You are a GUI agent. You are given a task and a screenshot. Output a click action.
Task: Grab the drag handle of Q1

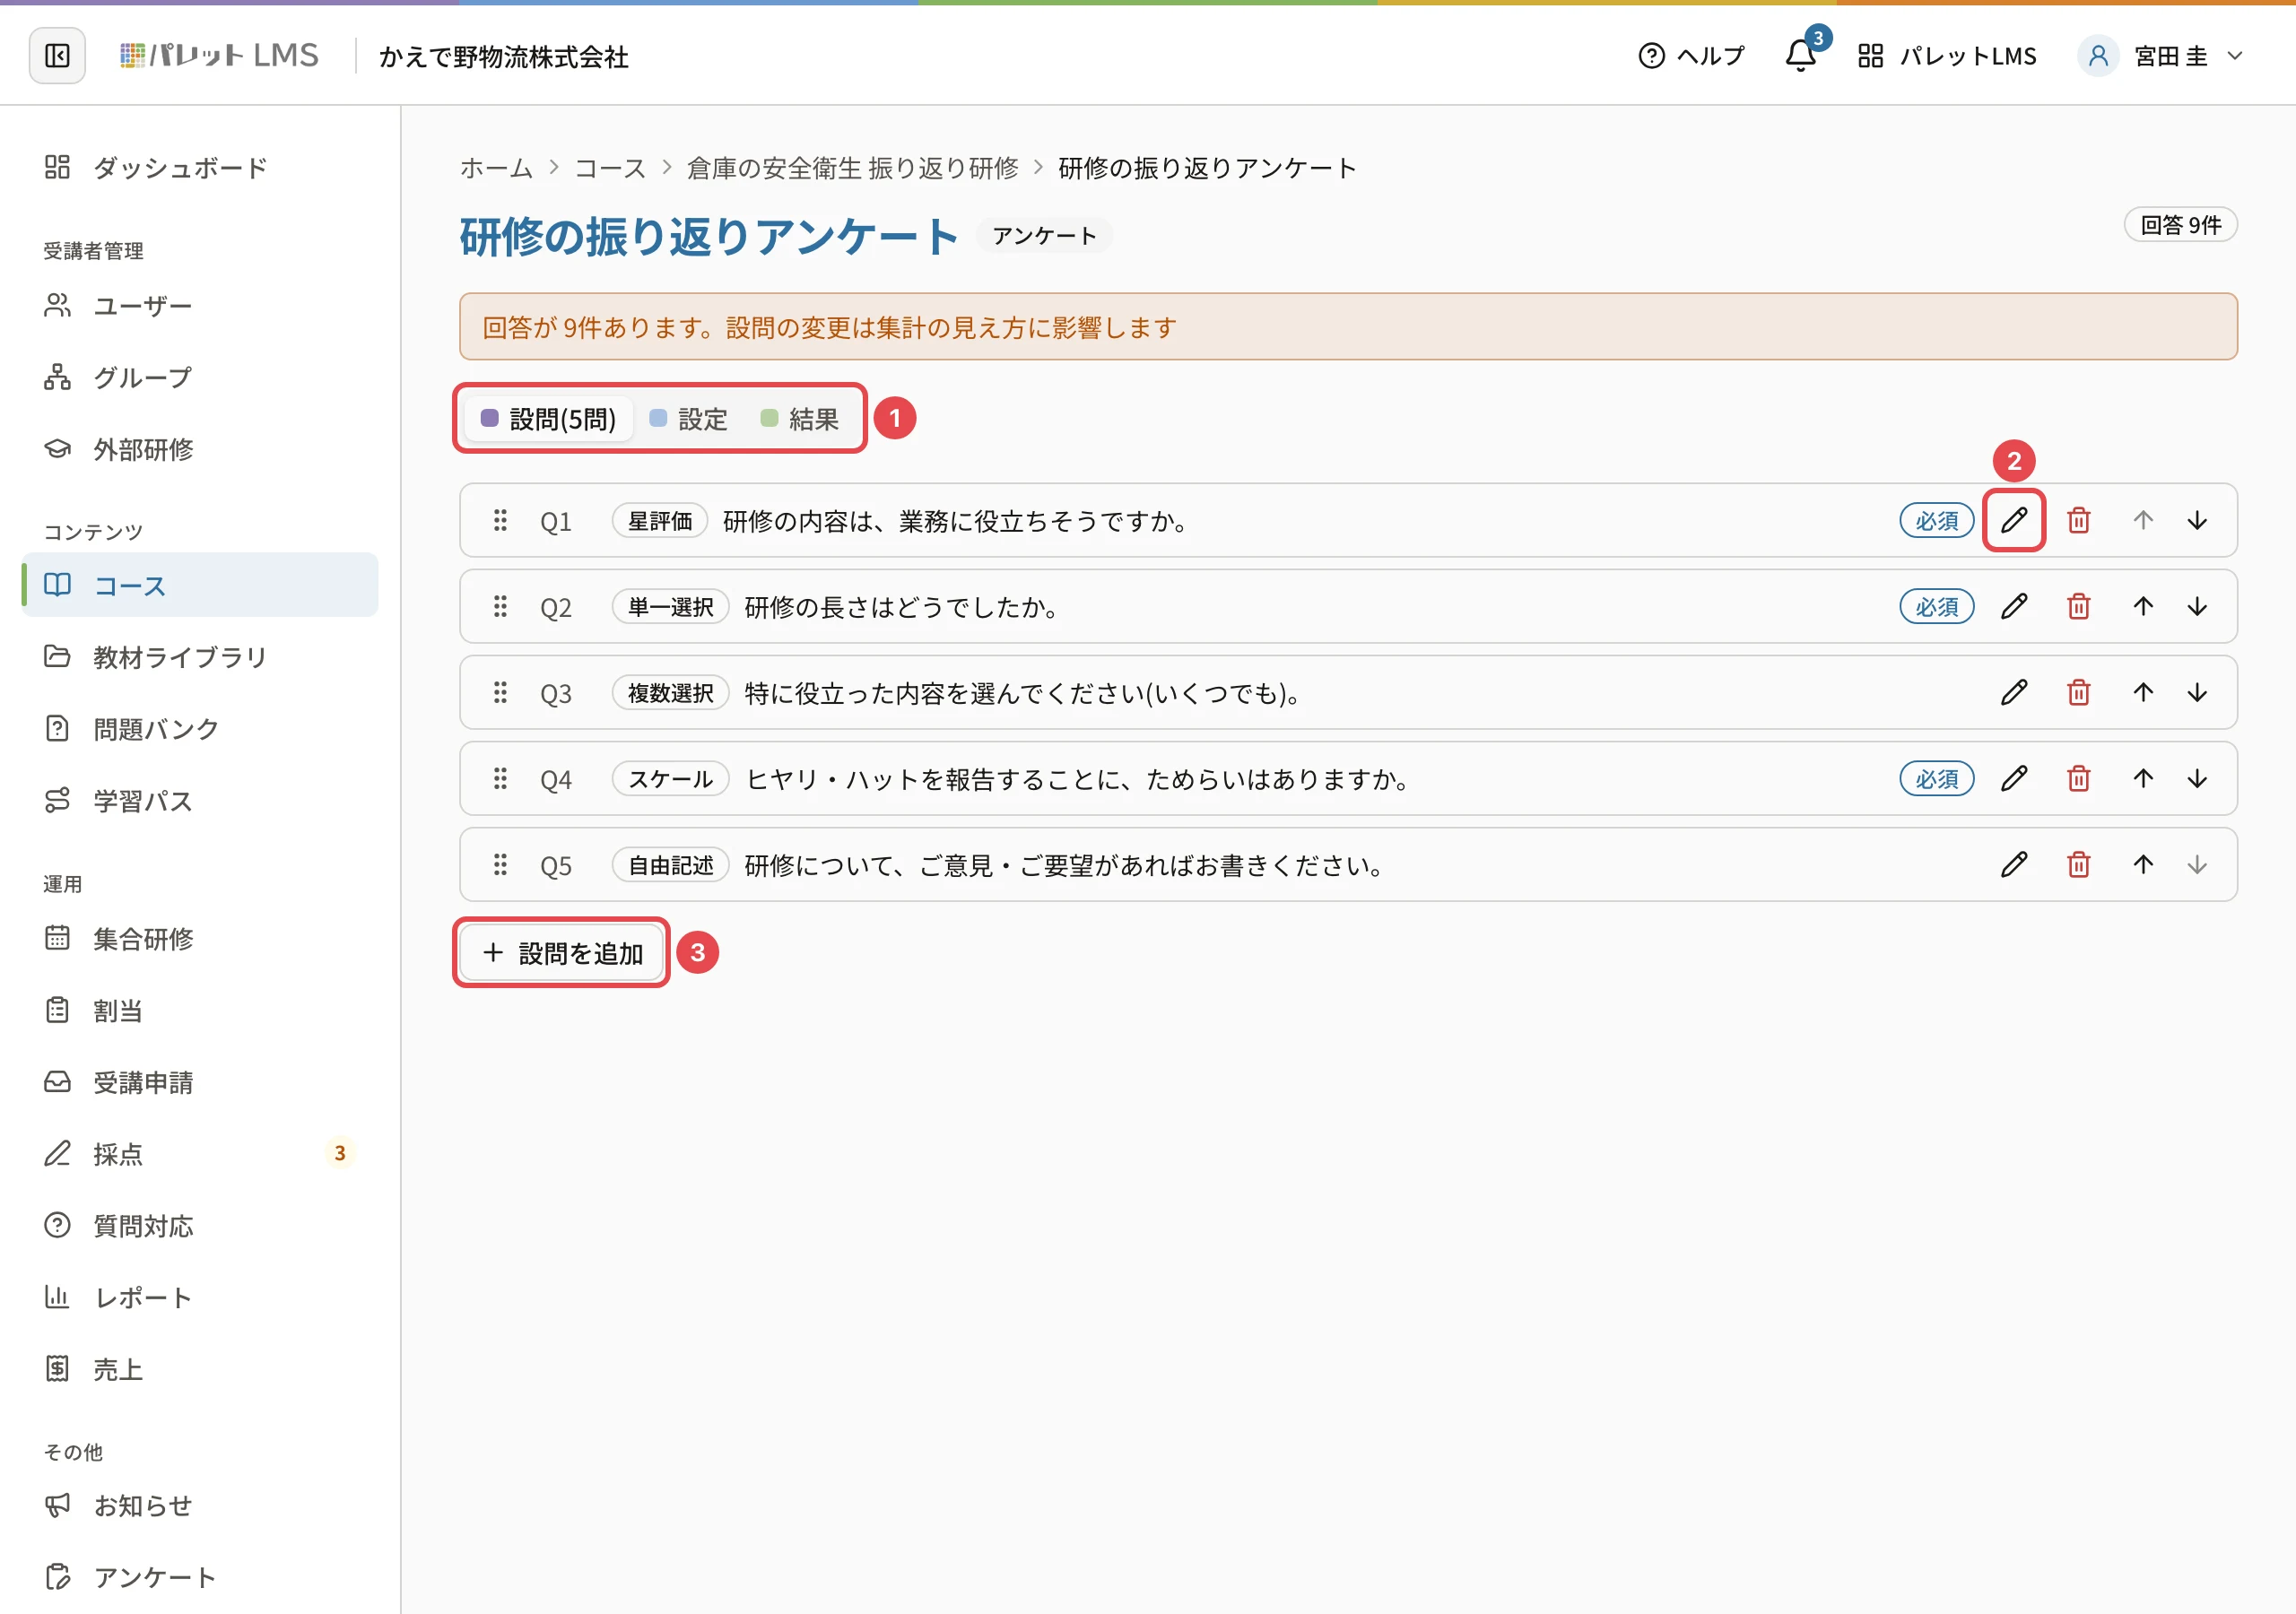point(500,520)
